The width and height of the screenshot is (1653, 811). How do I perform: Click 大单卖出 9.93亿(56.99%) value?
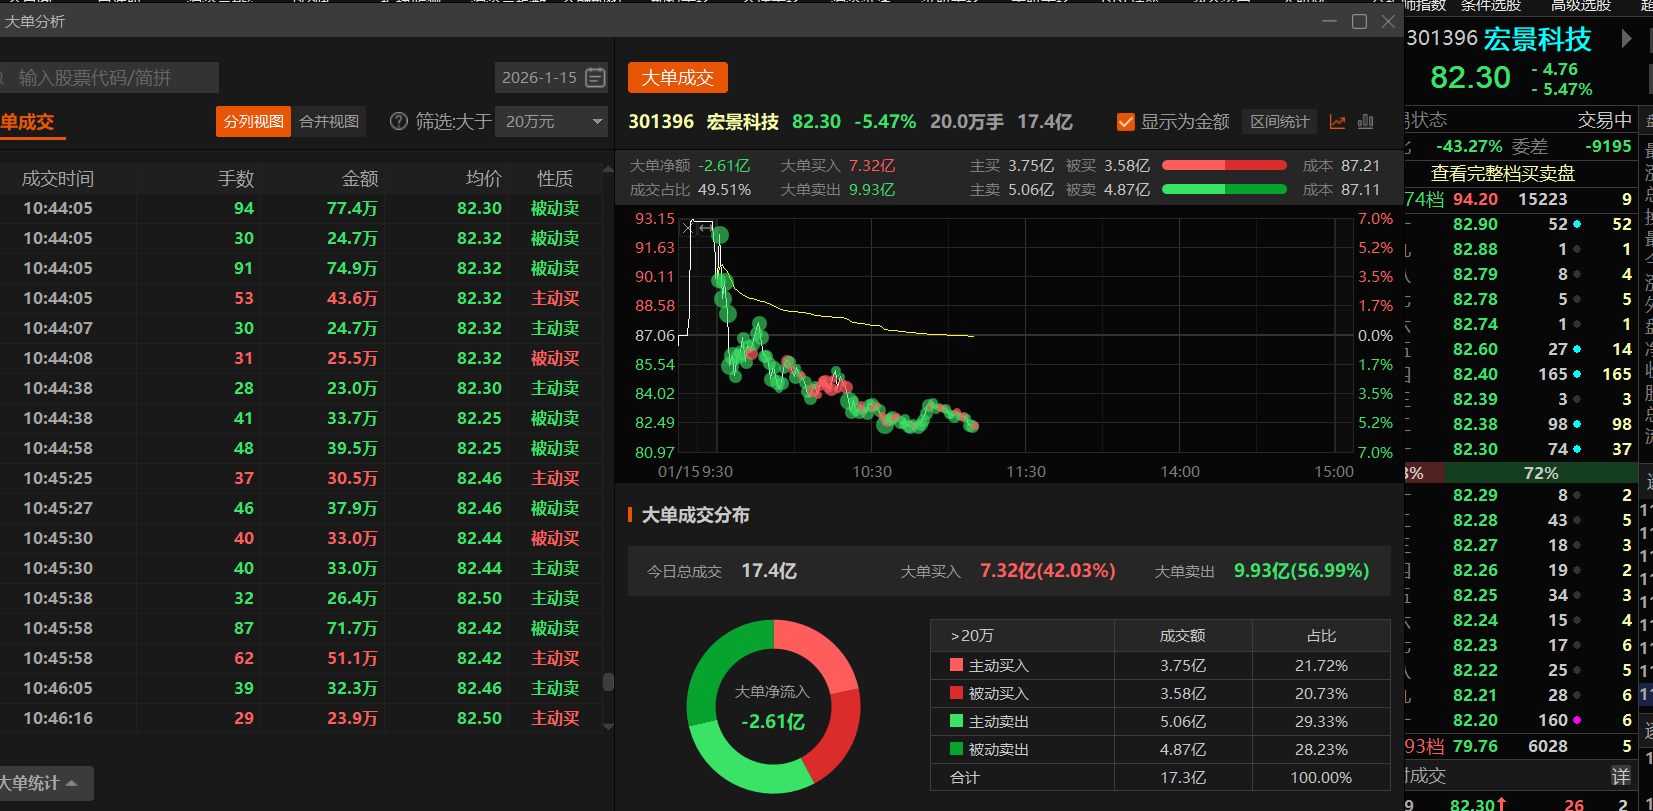coord(1301,570)
